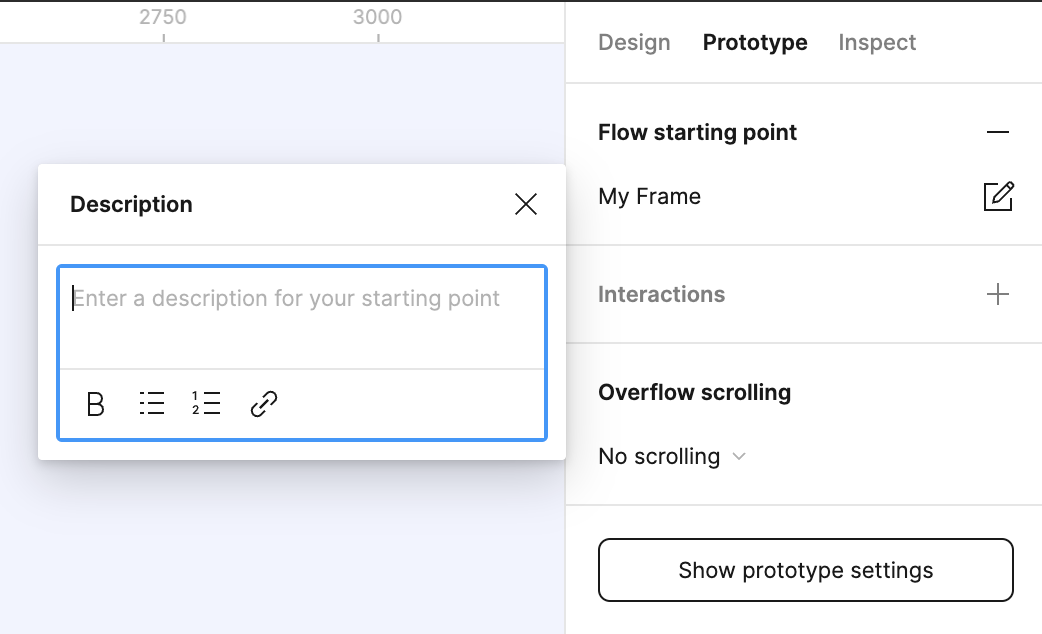
Task: Select the My Frame flow name
Action: coord(649,197)
